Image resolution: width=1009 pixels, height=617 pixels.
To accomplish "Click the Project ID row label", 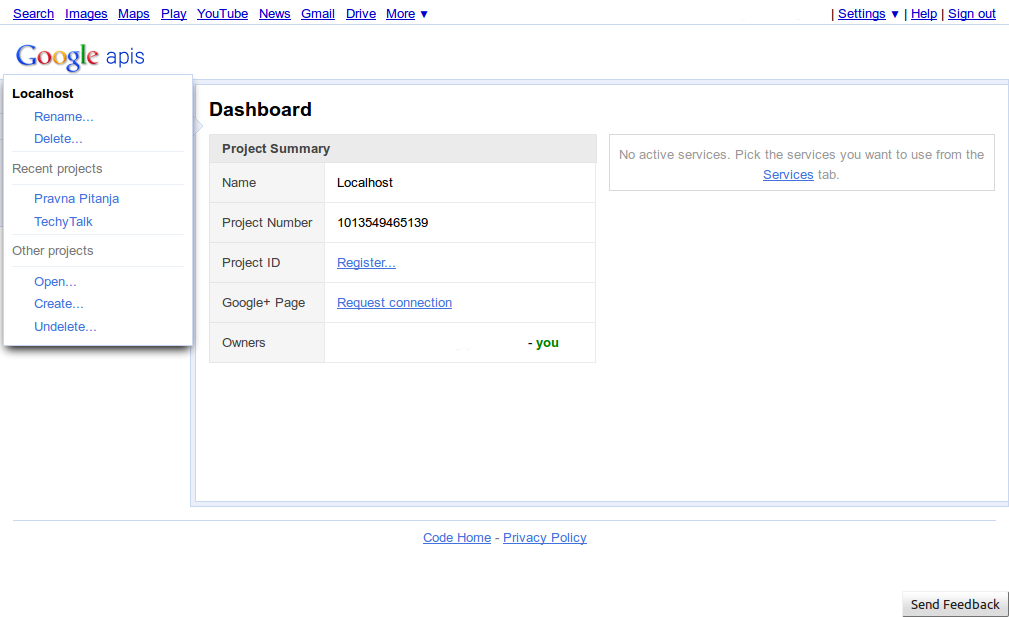I will pos(251,262).
